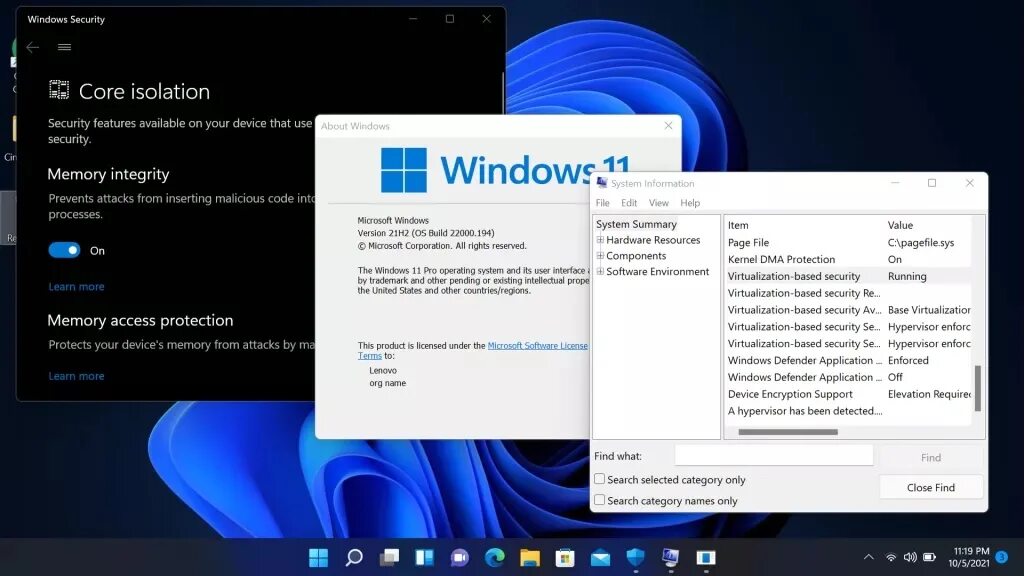This screenshot has width=1025, height=576.
Task: Enable Search selected category only
Action: point(599,479)
